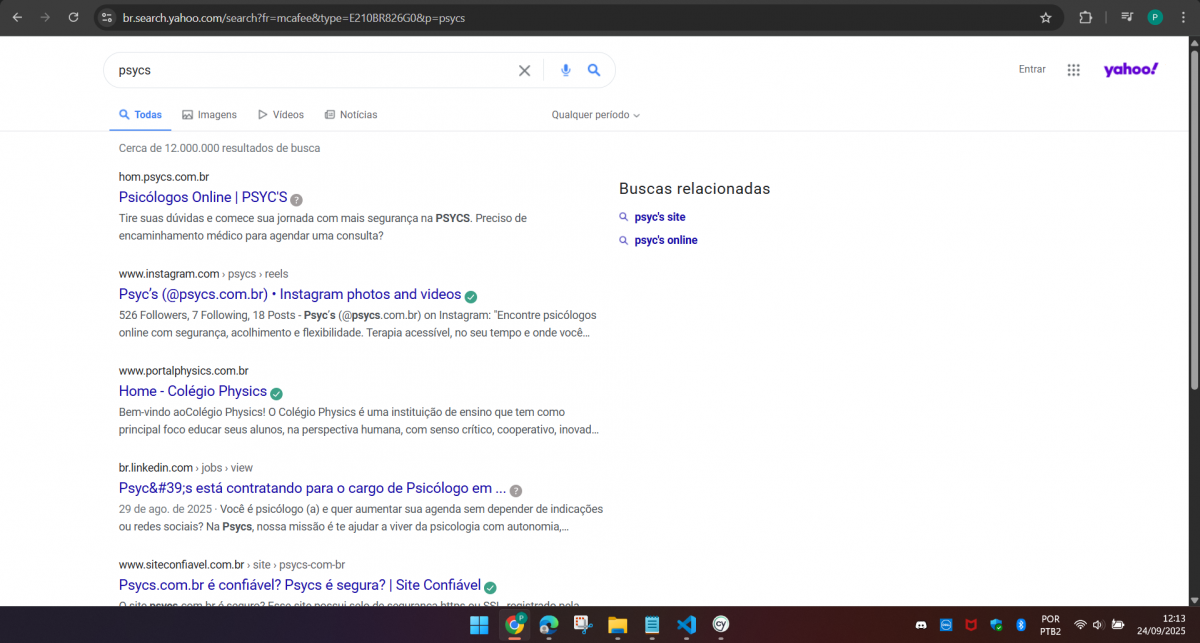
Task: Select related search psyc's online
Action: click(665, 240)
